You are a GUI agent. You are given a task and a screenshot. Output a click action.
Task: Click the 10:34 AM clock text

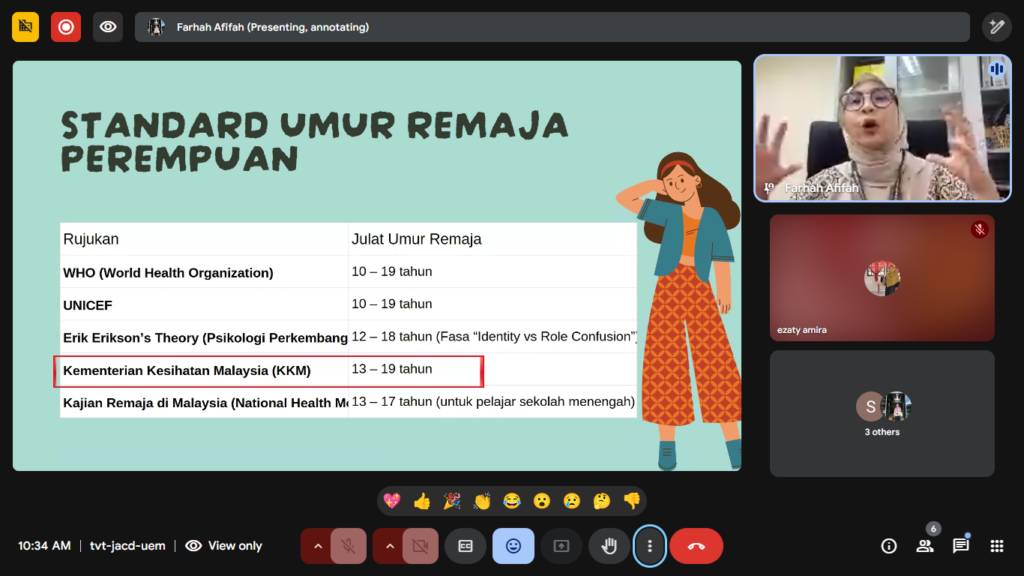(44, 546)
